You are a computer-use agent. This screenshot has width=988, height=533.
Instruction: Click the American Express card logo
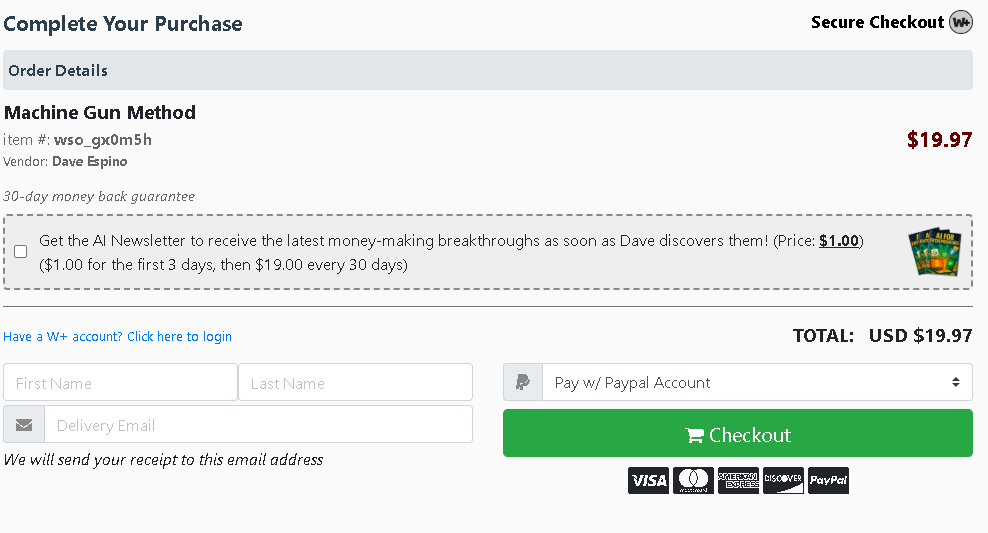click(x=738, y=481)
